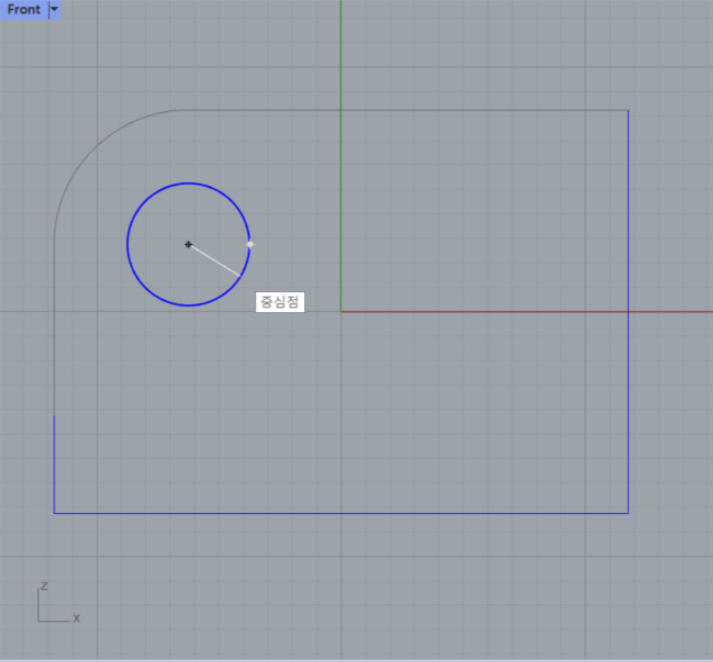
Task: Select the blue bottom line of the outline
Action: [x=341, y=513]
